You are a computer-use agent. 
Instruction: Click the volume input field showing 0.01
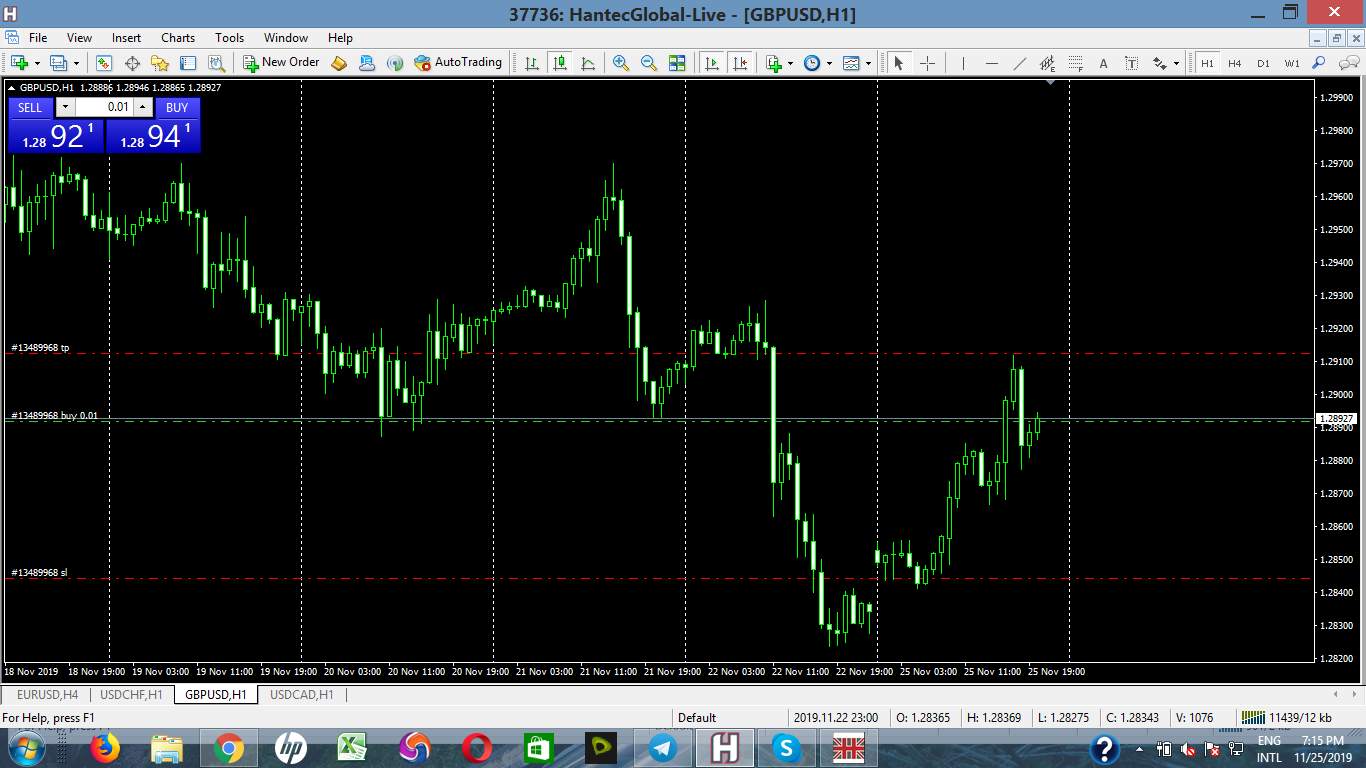pyautogui.click(x=105, y=107)
